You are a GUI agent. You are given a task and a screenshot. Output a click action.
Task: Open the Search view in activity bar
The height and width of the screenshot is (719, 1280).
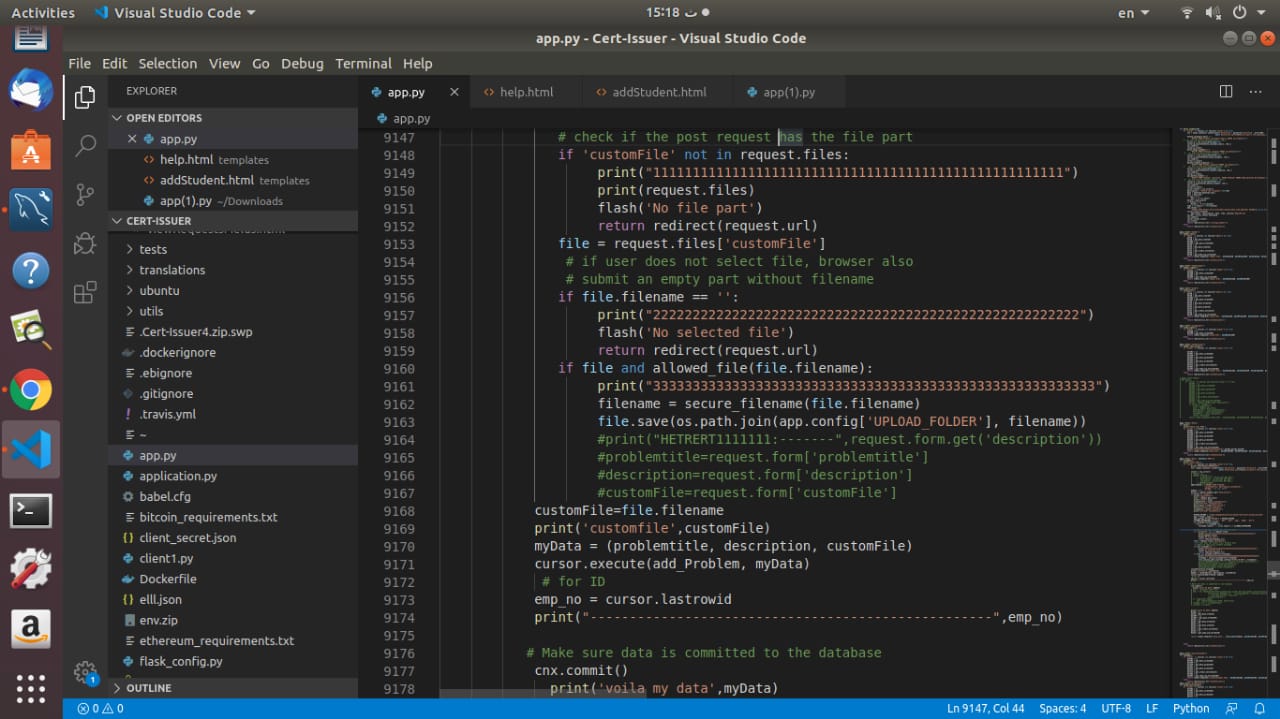(x=85, y=146)
